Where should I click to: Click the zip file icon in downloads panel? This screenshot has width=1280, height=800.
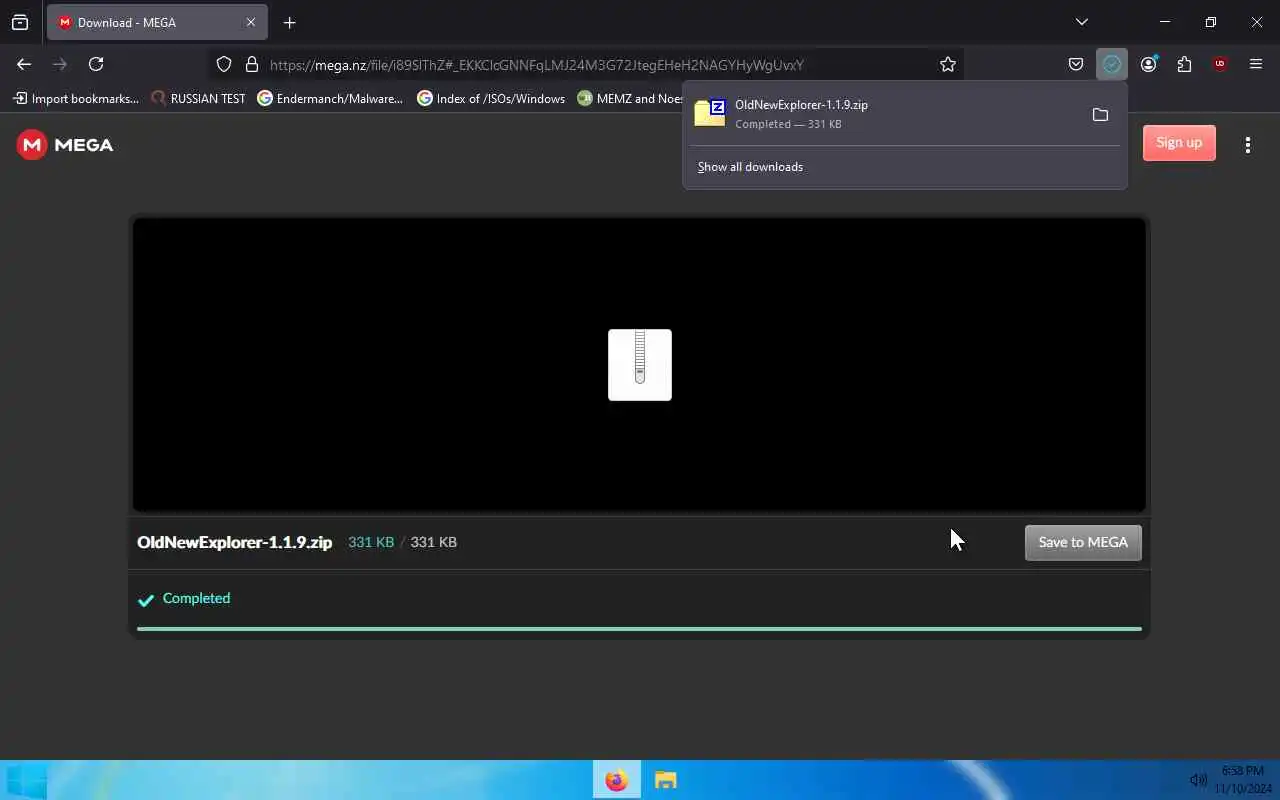(x=710, y=114)
